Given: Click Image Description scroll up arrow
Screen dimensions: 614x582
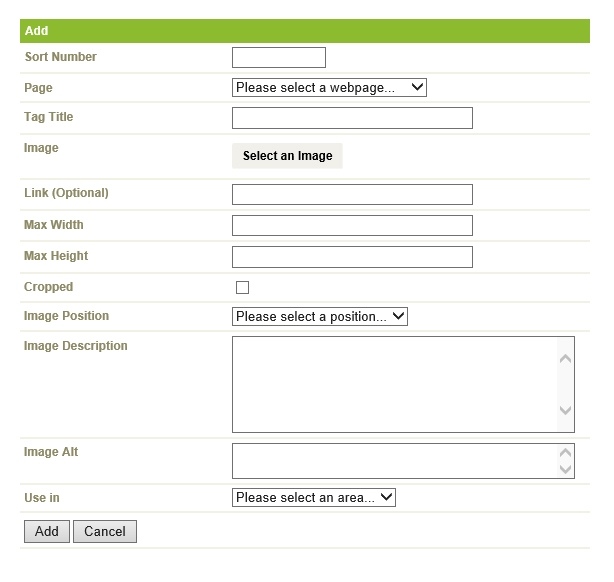Looking at the screenshot, I should tap(565, 359).
